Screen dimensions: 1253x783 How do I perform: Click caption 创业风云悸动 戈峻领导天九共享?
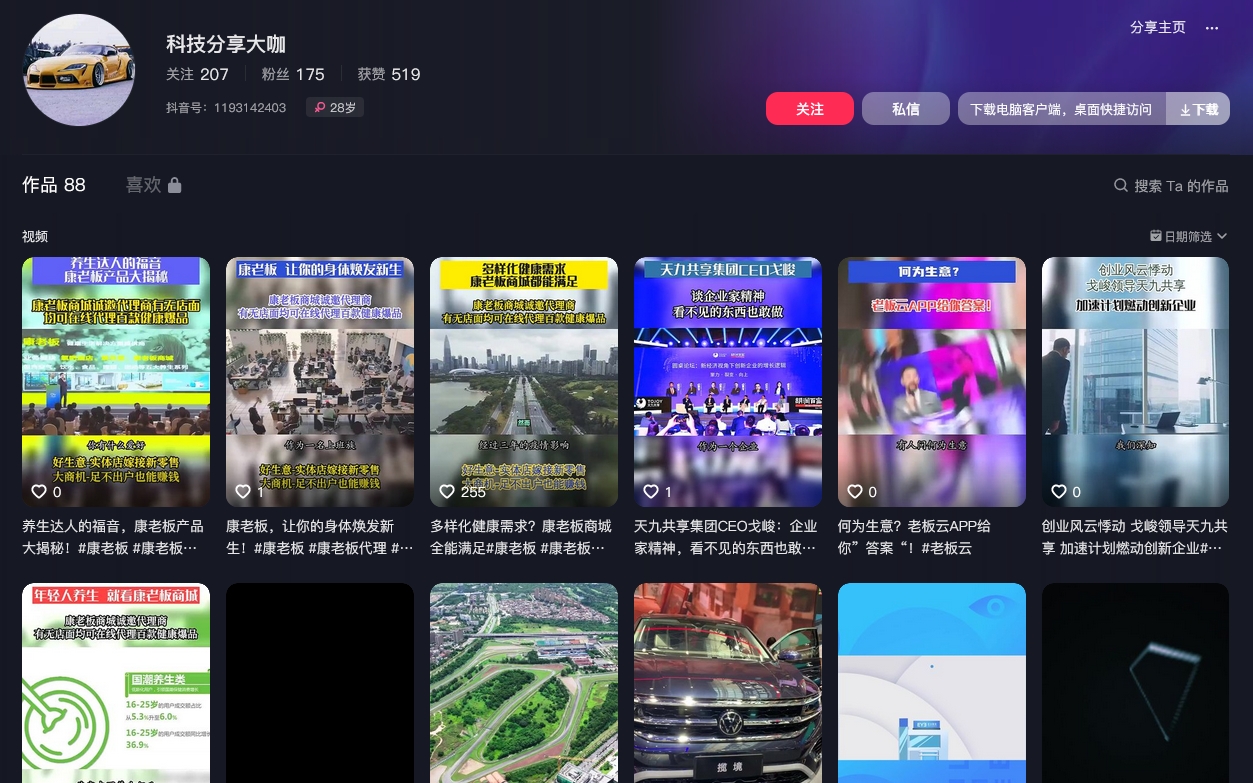pyautogui.click(x=1135, y=537)
